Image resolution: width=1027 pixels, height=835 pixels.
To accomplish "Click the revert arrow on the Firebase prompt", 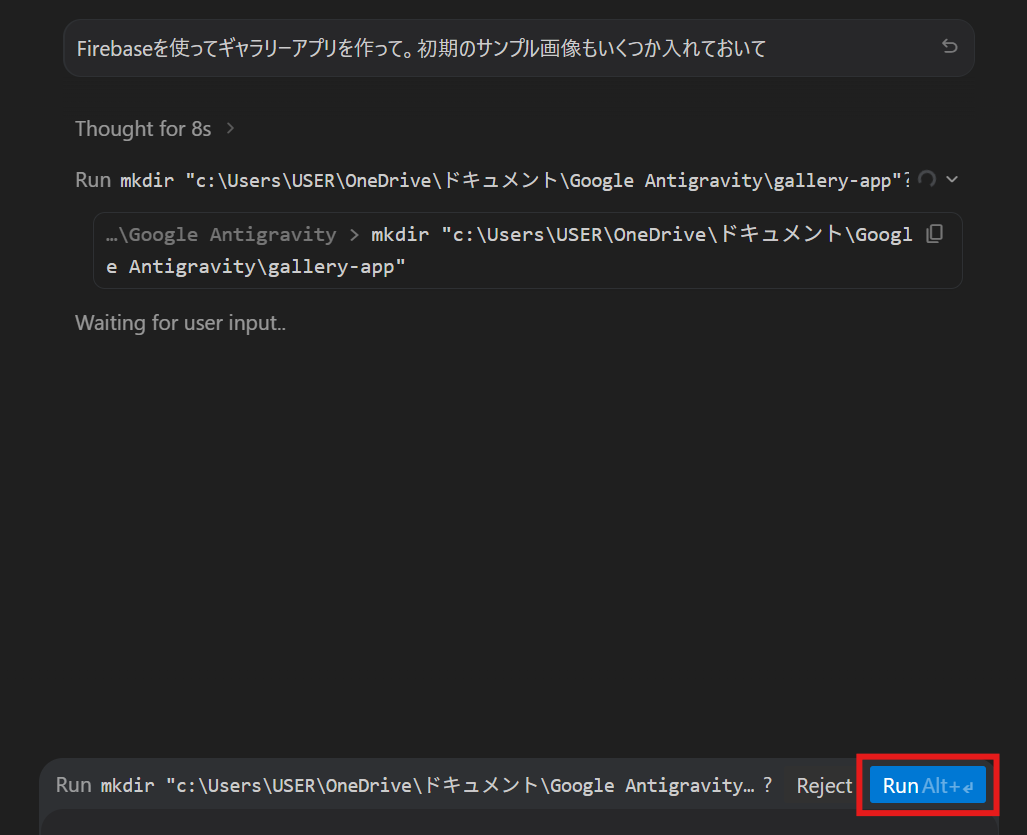I will [949, 46].
